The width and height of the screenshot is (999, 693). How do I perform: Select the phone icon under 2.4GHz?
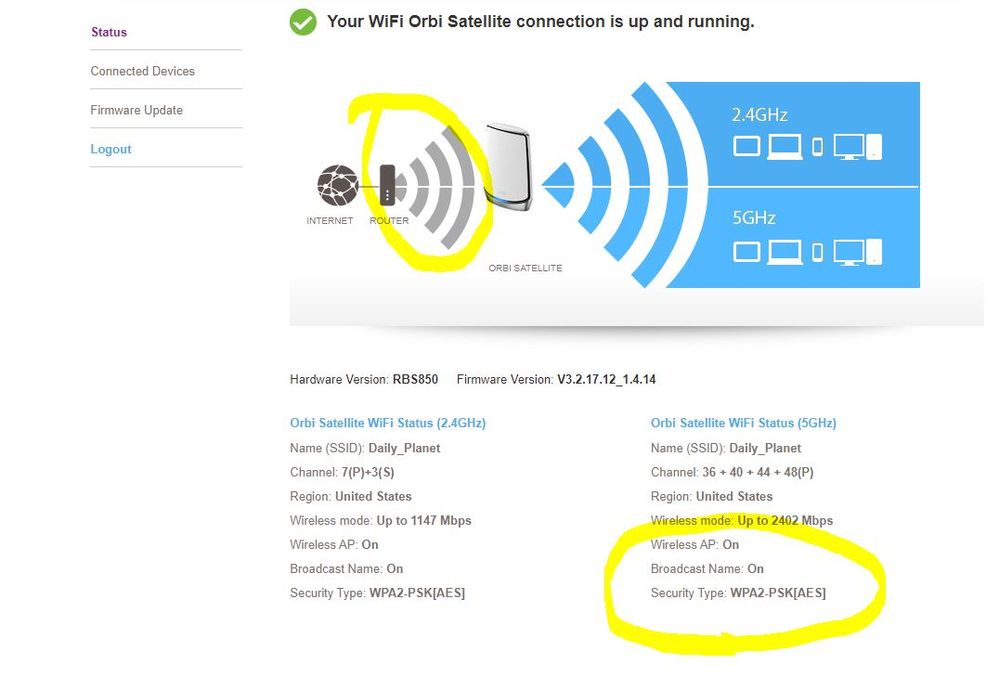click(817, 147)
